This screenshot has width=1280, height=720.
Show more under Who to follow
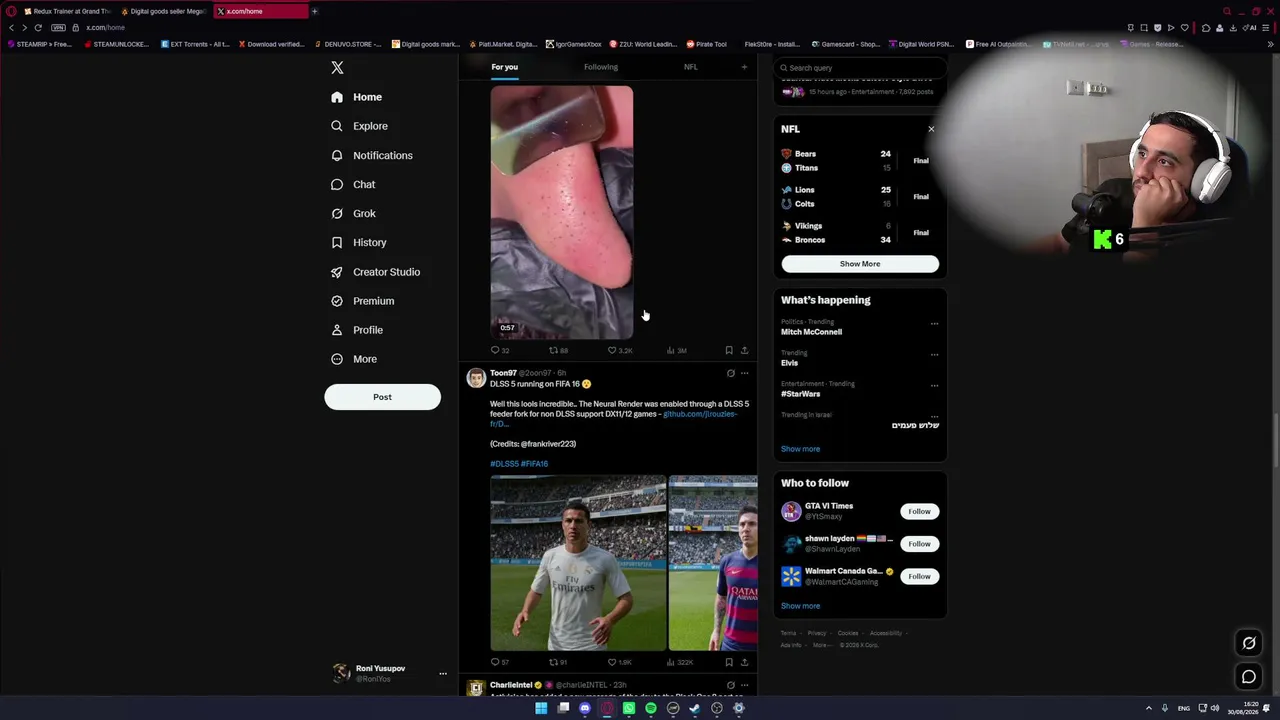coord(800,606)
